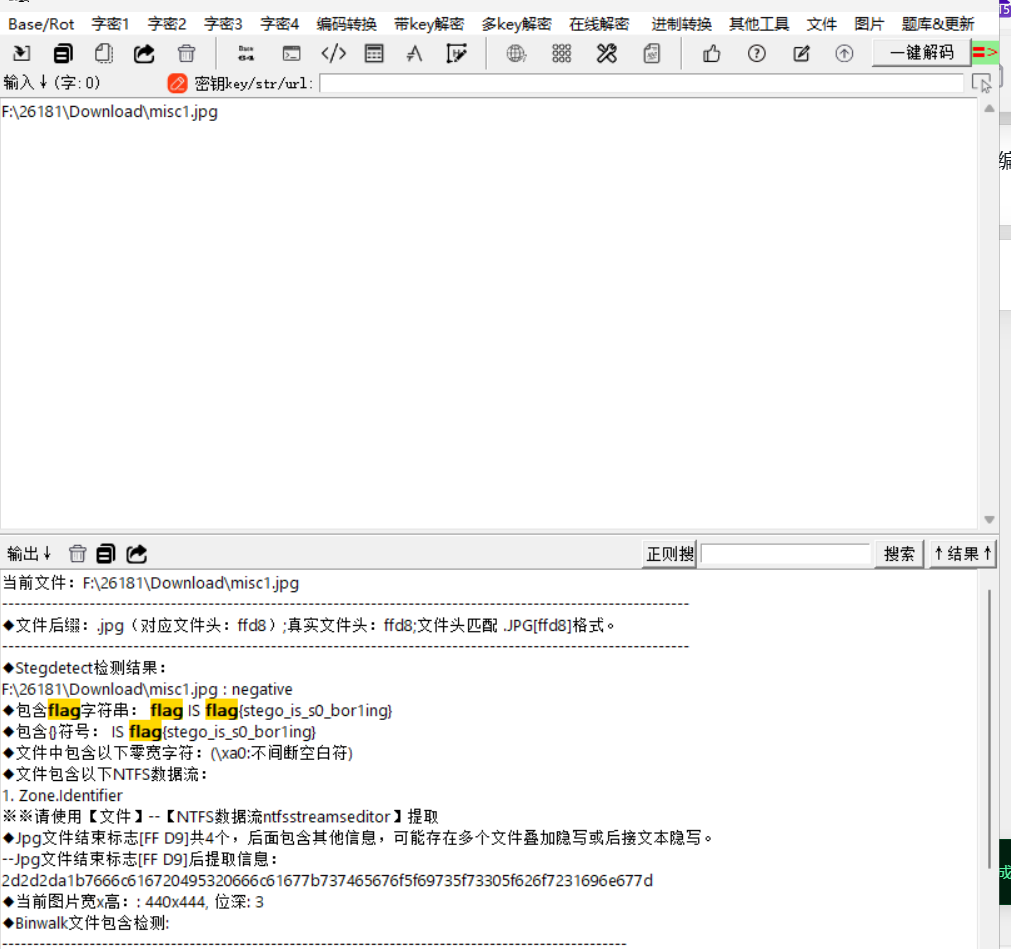Click the 密钥key/str/url input field
This screenshot has height=949, width=1011.
pyautogui.click(x=640, y=84)
